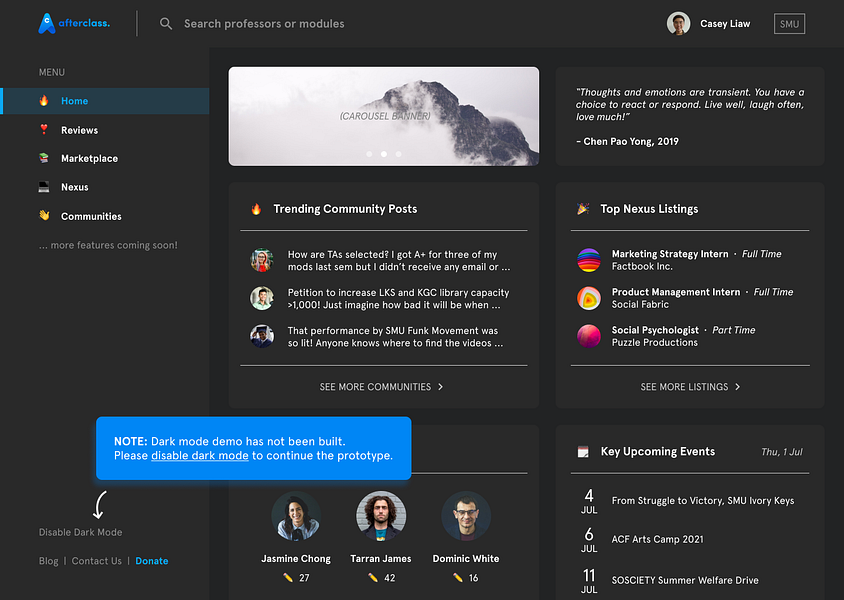
Task: Open Tarran James's profile photo
Action: (x=381, y=516)
